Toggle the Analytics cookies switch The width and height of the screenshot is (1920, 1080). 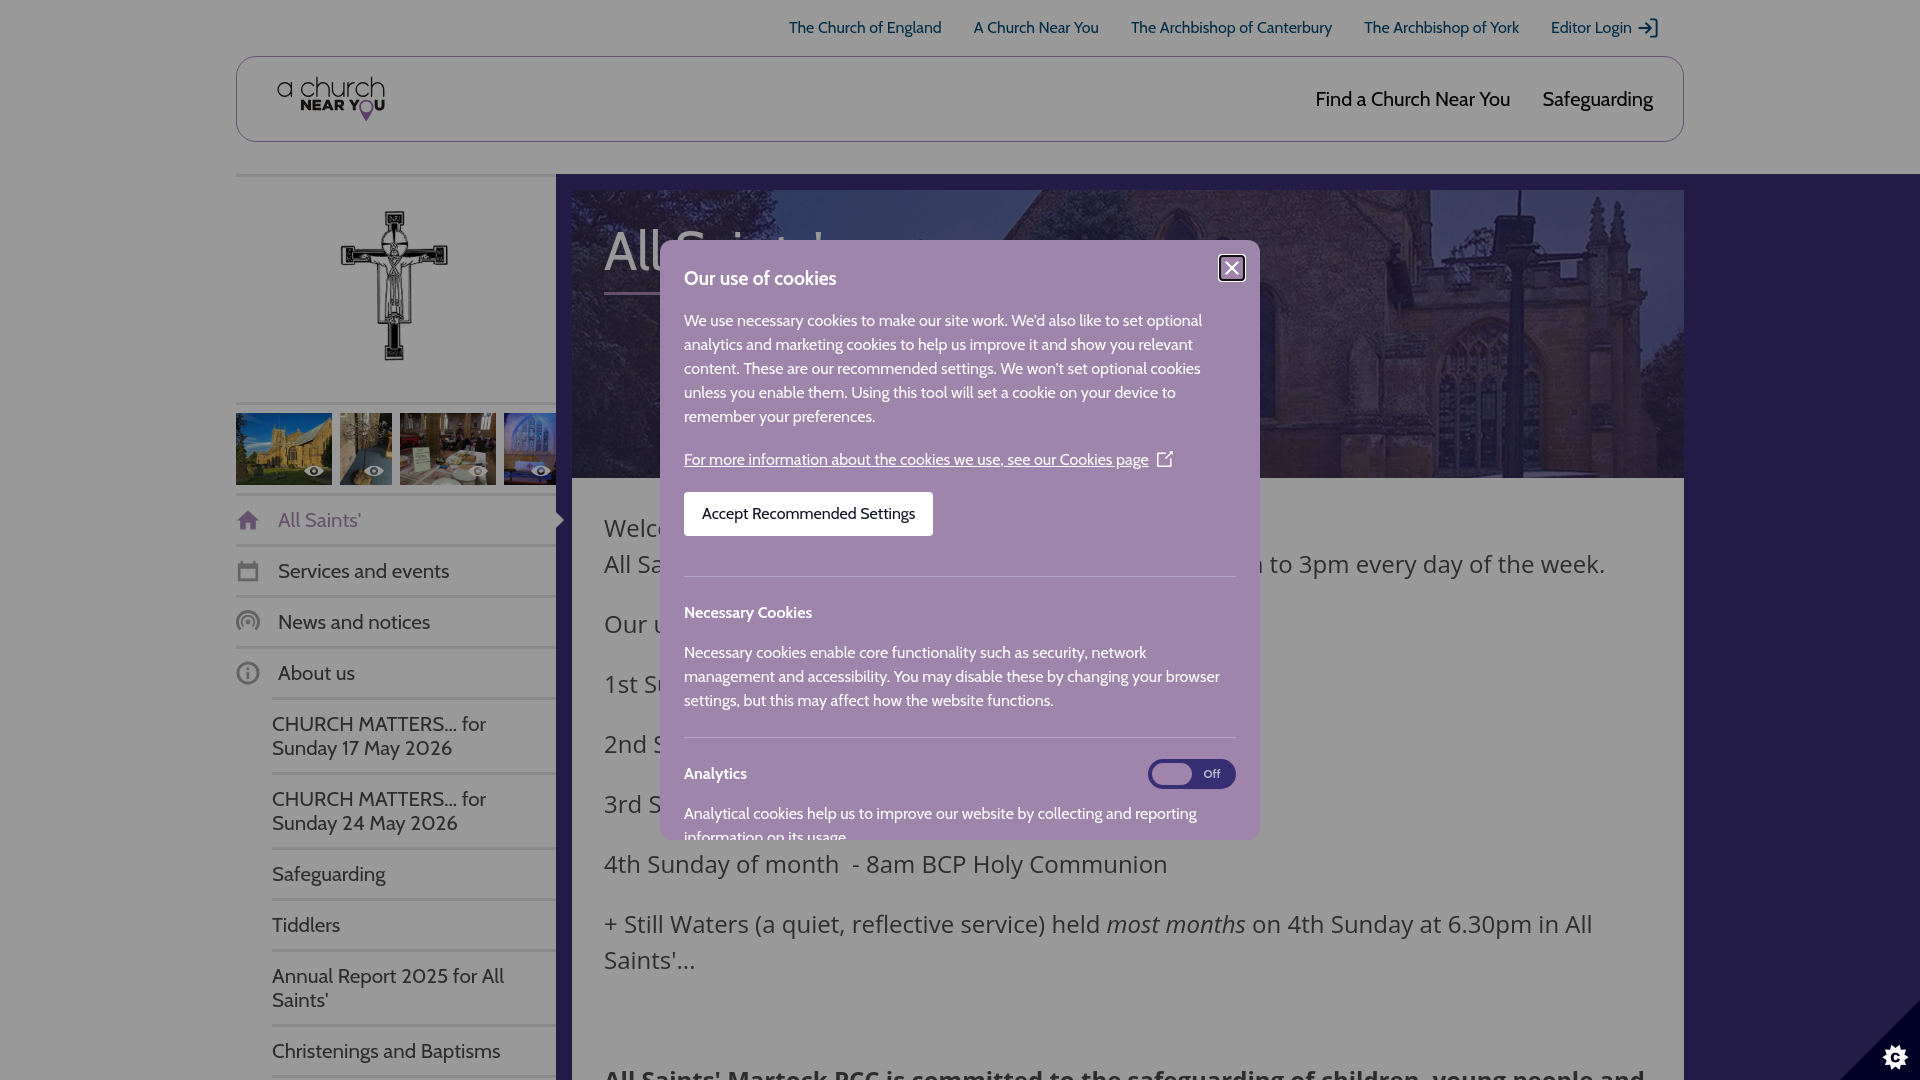(x=1191, y=774)
